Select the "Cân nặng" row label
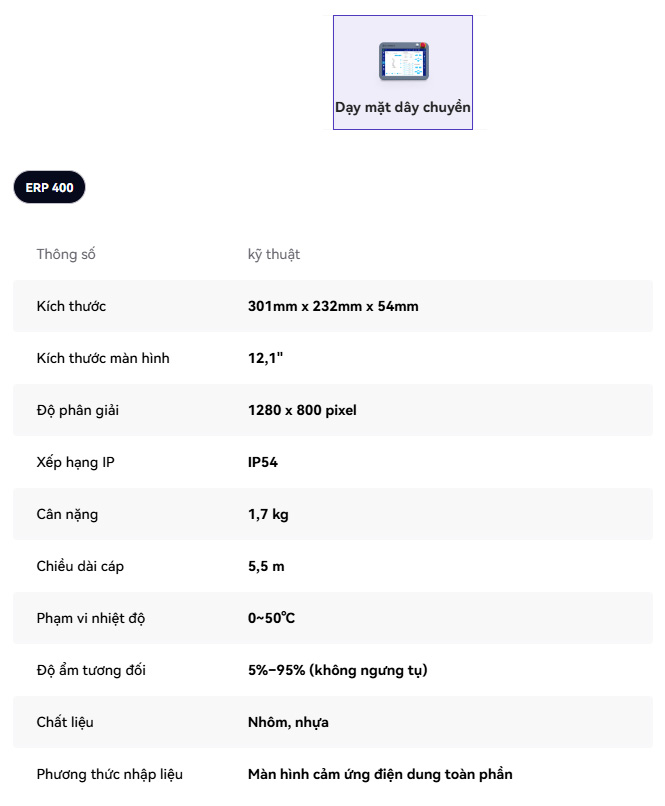 [67, 514]
